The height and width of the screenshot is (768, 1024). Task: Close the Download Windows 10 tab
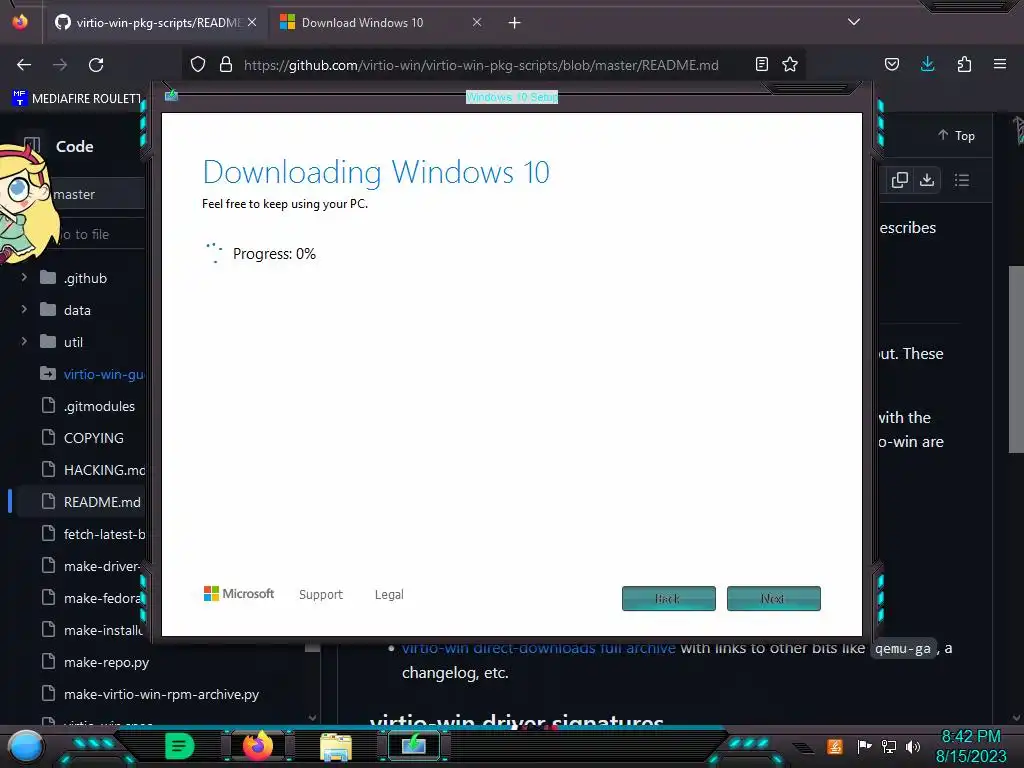(x=477, y=23)
